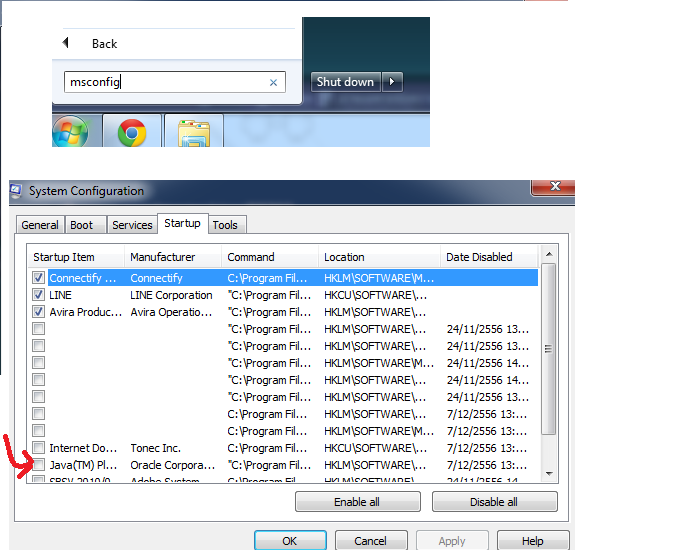
Task: Click Disable all button
Action: pyautogui.click(x=494, y=502)
